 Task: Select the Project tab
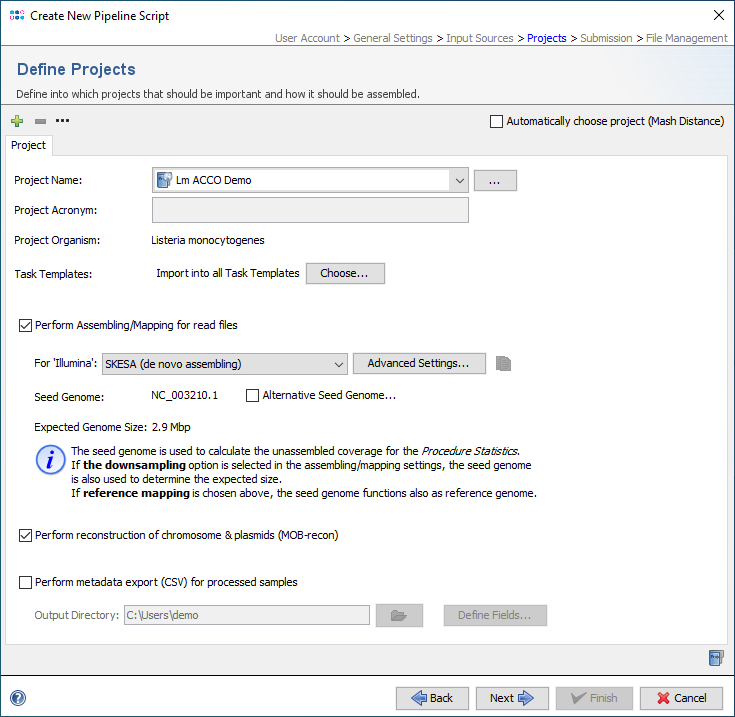pyautogui.click(x=29, y=145)
